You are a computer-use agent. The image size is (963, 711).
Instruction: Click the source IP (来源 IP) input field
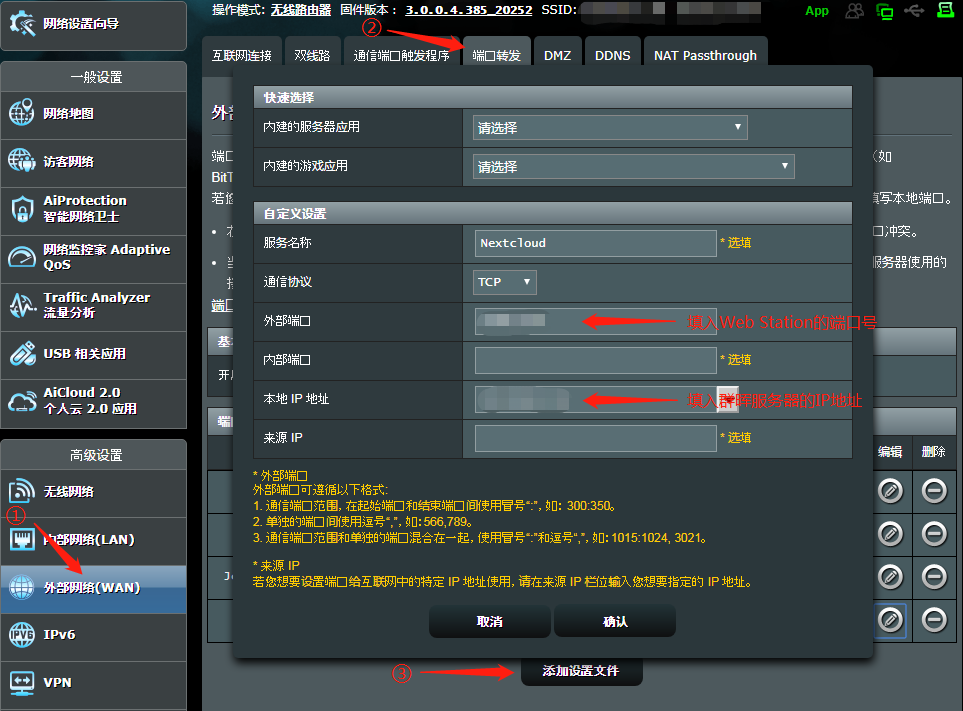595,438
